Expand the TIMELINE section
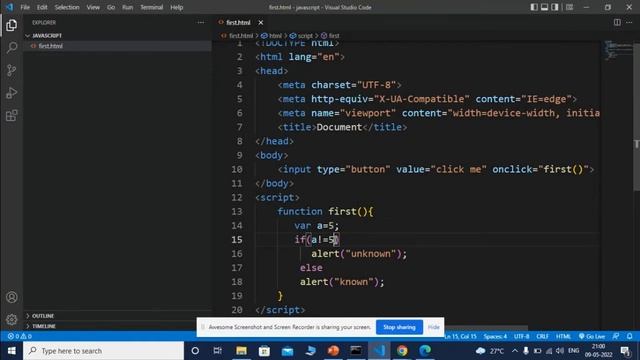The image size is (640, 360). pos(44,326)
